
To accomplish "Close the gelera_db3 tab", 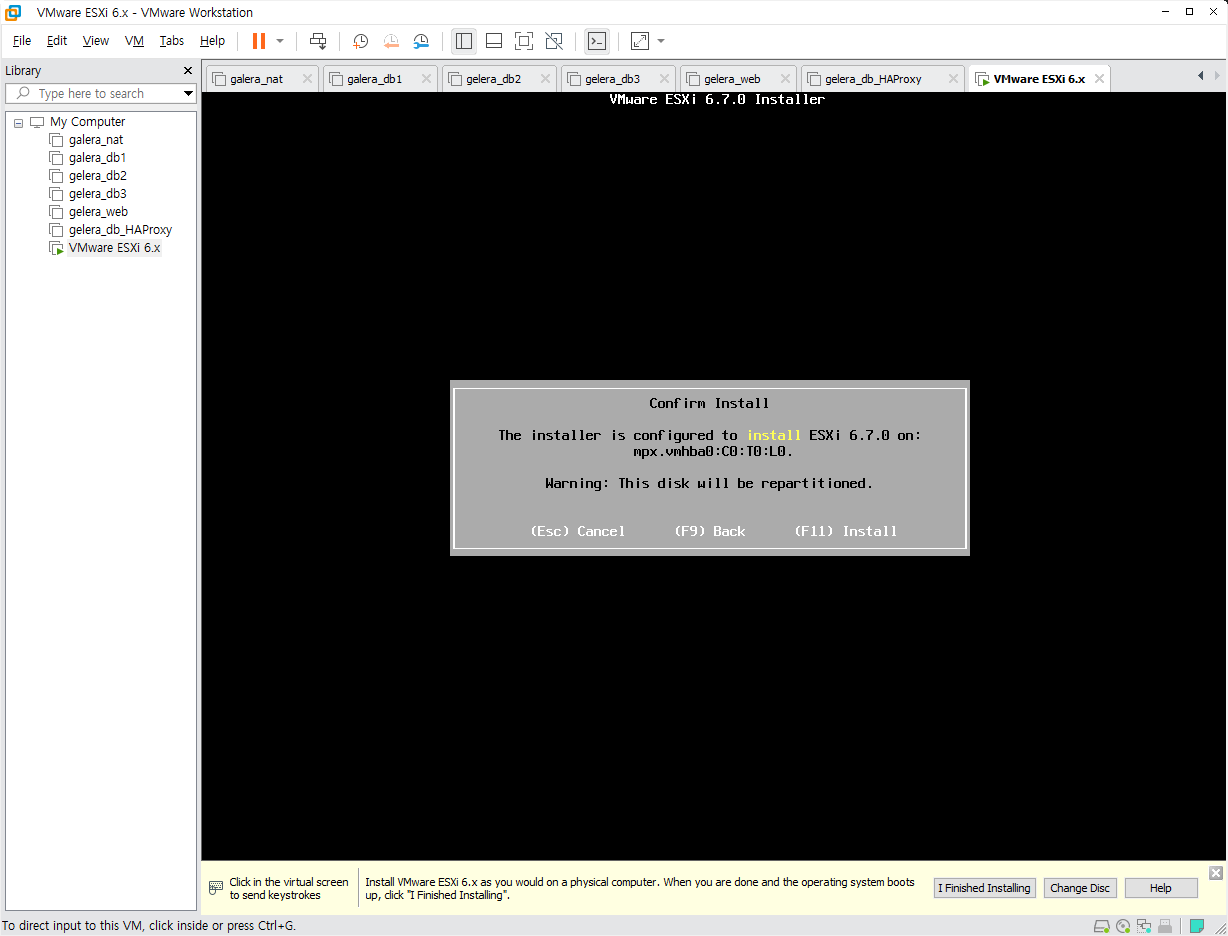I will tap(664, 79).
